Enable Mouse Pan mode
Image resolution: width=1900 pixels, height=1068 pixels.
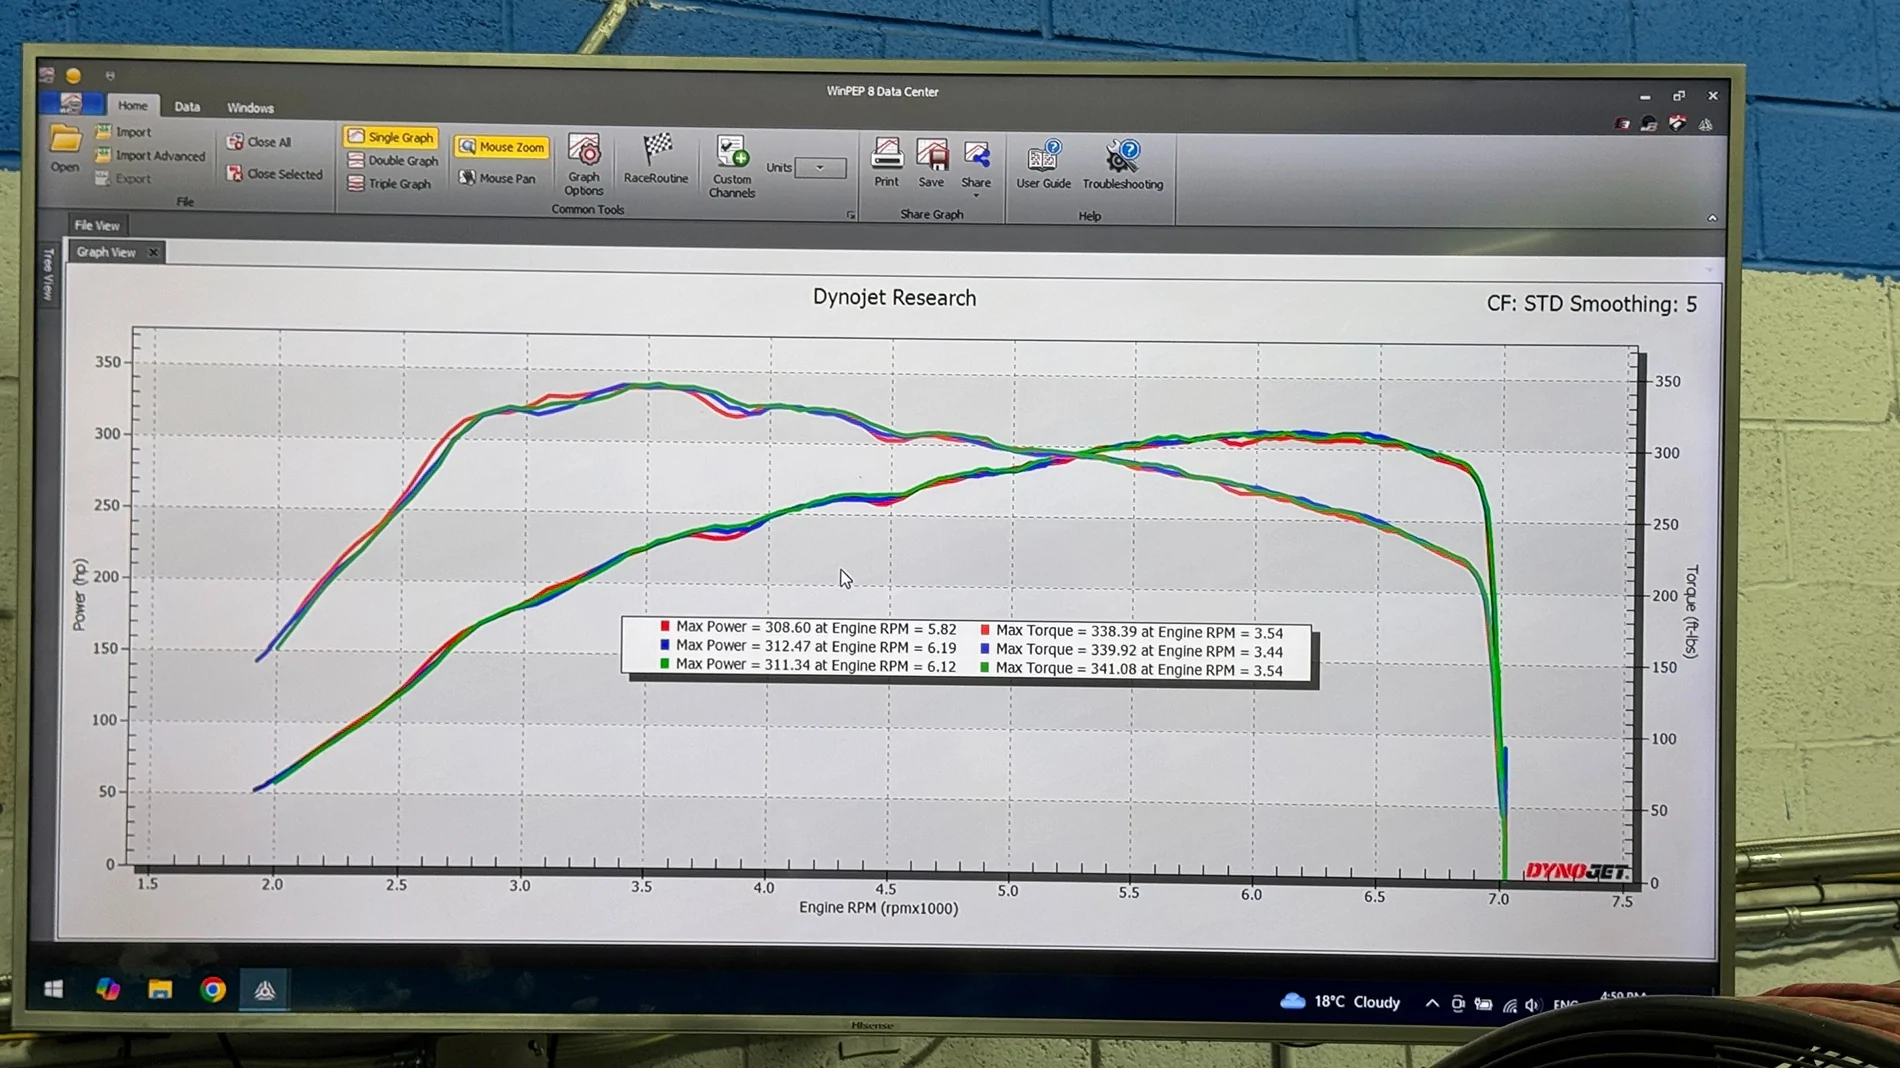pyautogui.click(x=497, y=178)
